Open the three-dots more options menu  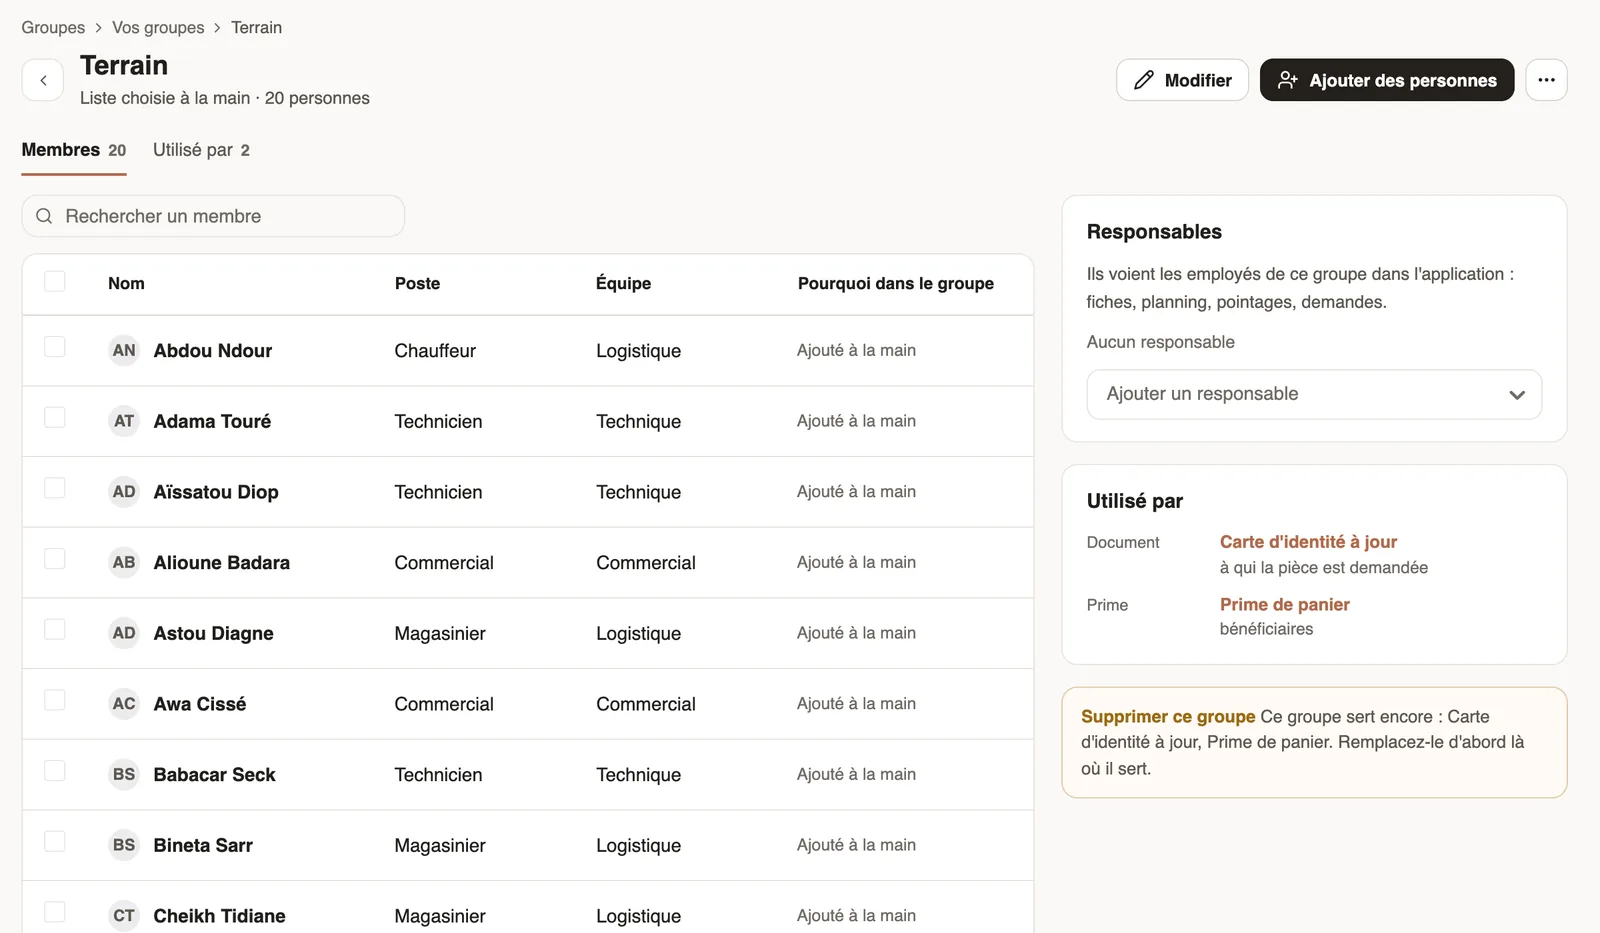[x=1546, y=80]
